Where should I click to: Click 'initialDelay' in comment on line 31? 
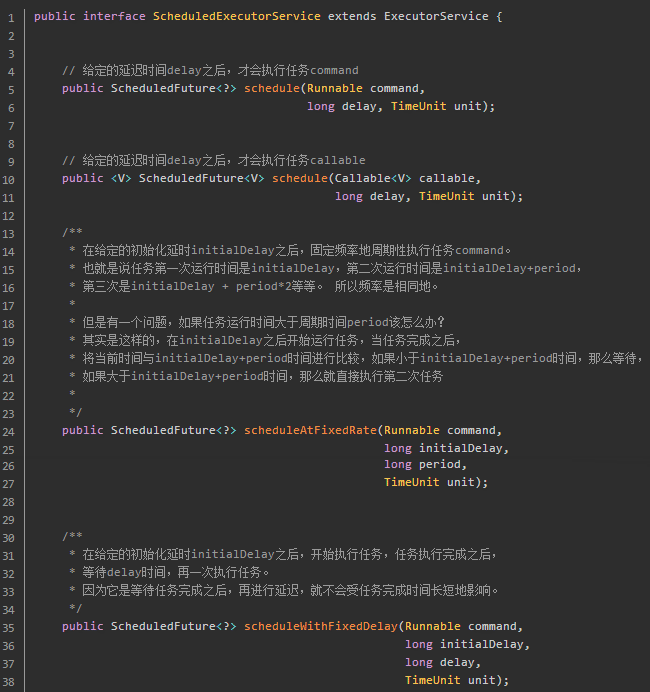click(x=233, y=554)
